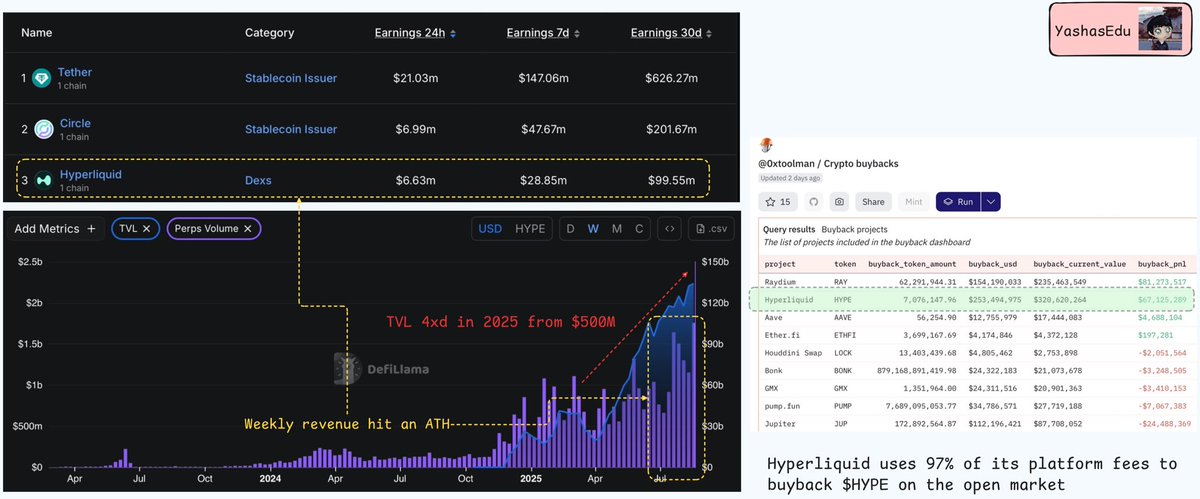The width and height of the screenshot is (1200, 499).
Task: Expand the Run button dropdown arrow
Action: click(990, 201)
